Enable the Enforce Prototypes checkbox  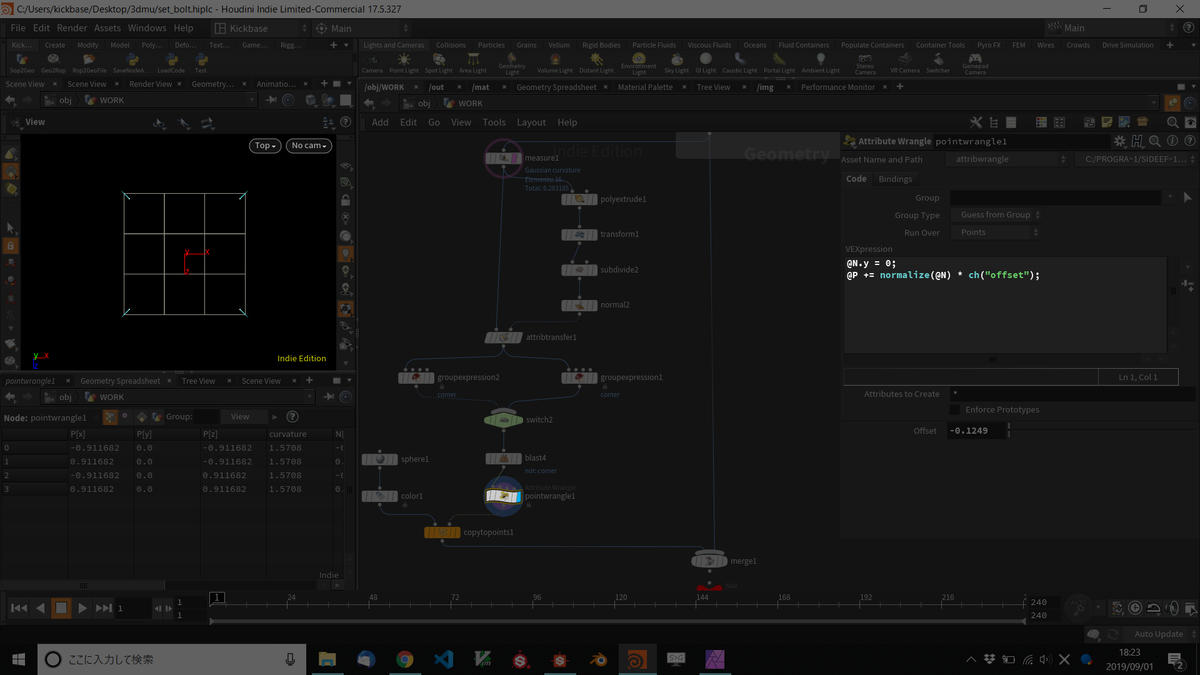click(954, 410)
